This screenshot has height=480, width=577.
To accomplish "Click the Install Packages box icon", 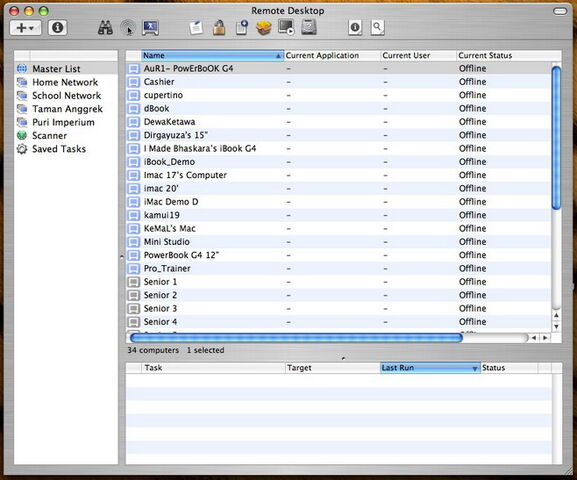I will [x=264, y=28].
